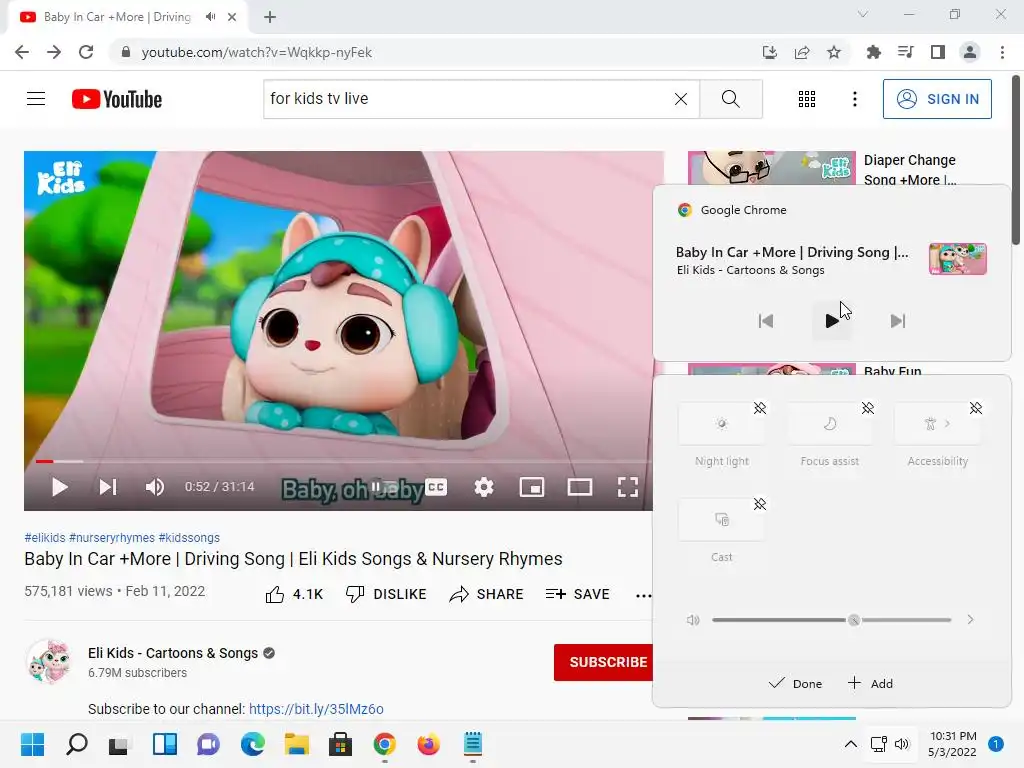Click the #nurseryrhymes hashtag

pos(112,537)
